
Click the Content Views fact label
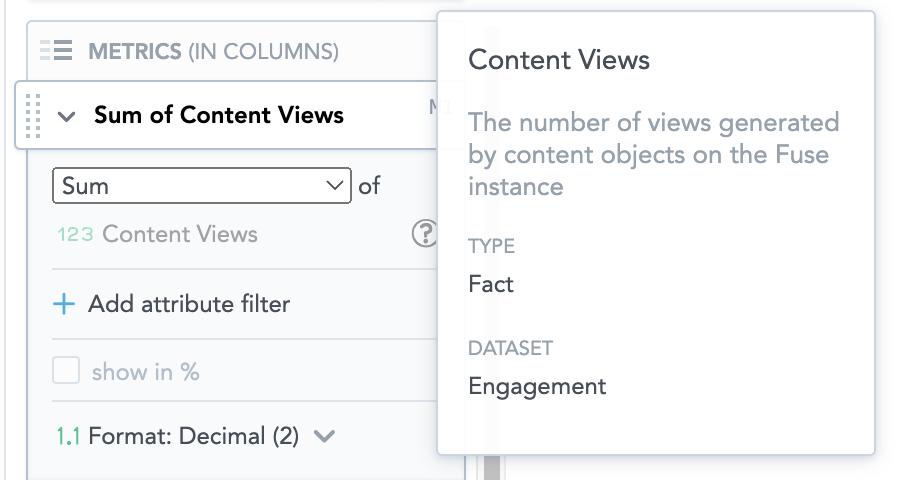click(180, 235)
